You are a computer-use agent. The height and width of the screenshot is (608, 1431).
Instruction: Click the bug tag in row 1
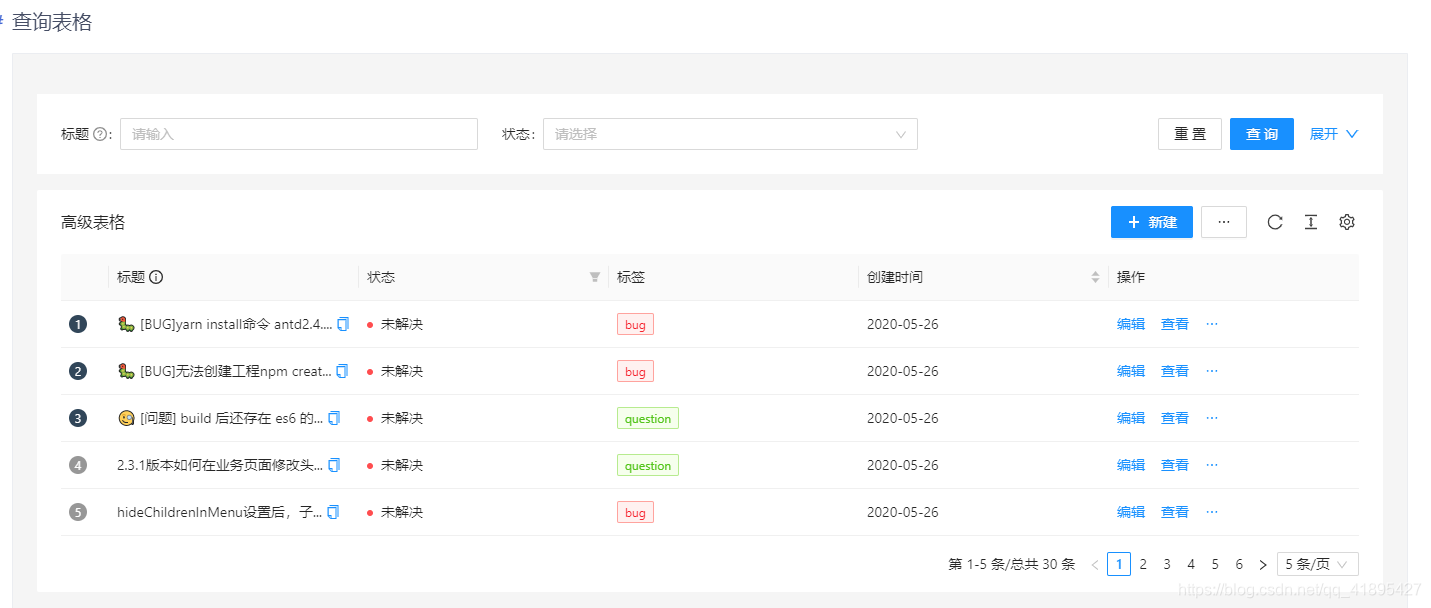(x=635, y=324)
